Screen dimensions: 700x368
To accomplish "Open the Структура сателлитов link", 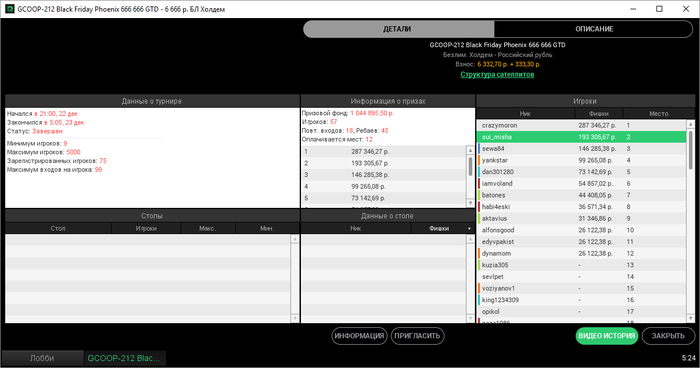I will click(x=497, y=75).
